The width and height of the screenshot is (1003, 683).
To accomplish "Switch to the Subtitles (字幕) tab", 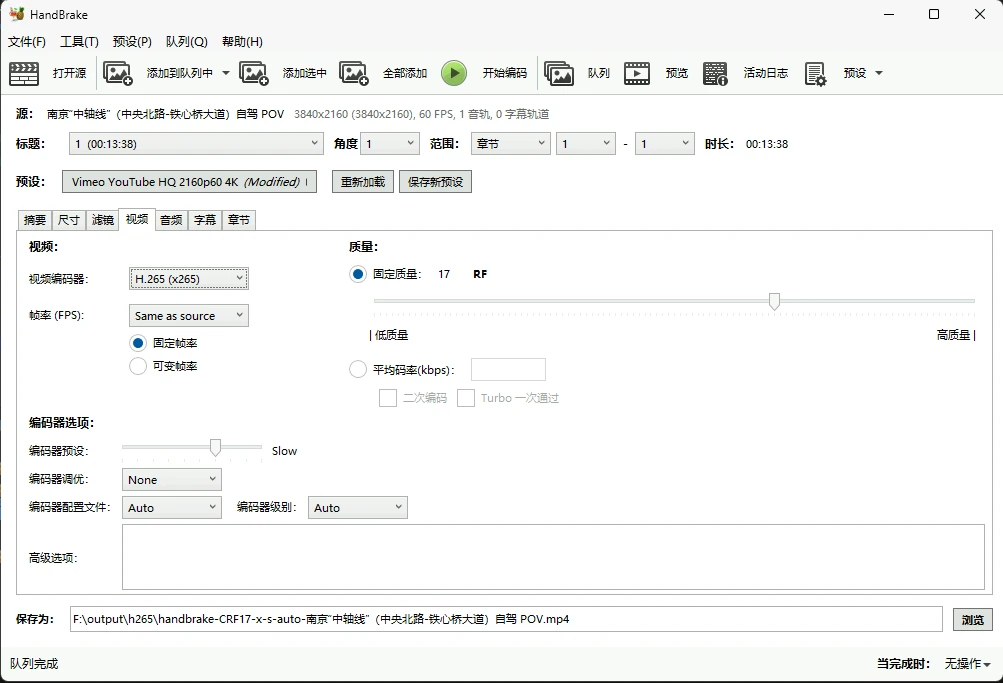I will 205,220.
